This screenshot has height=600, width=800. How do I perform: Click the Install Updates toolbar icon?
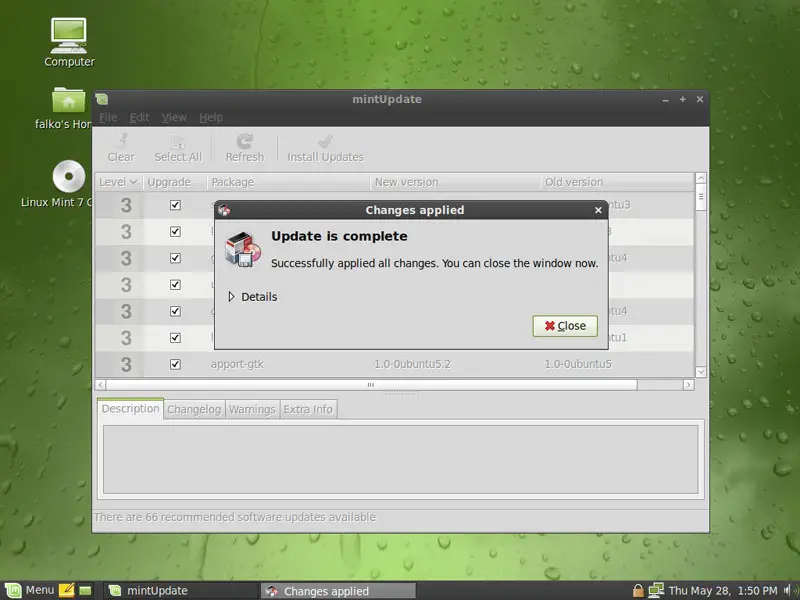(326, 148)
